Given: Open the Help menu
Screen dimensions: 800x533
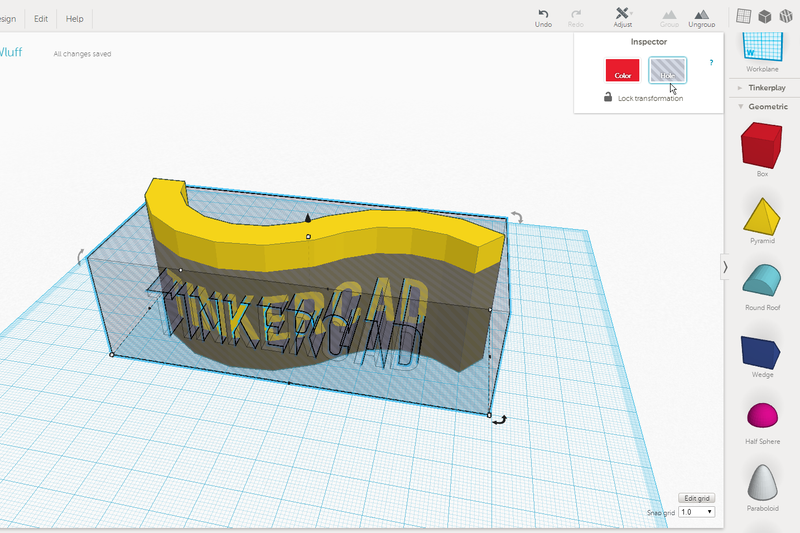Looking at the screenshot, I should coord(74,19).
